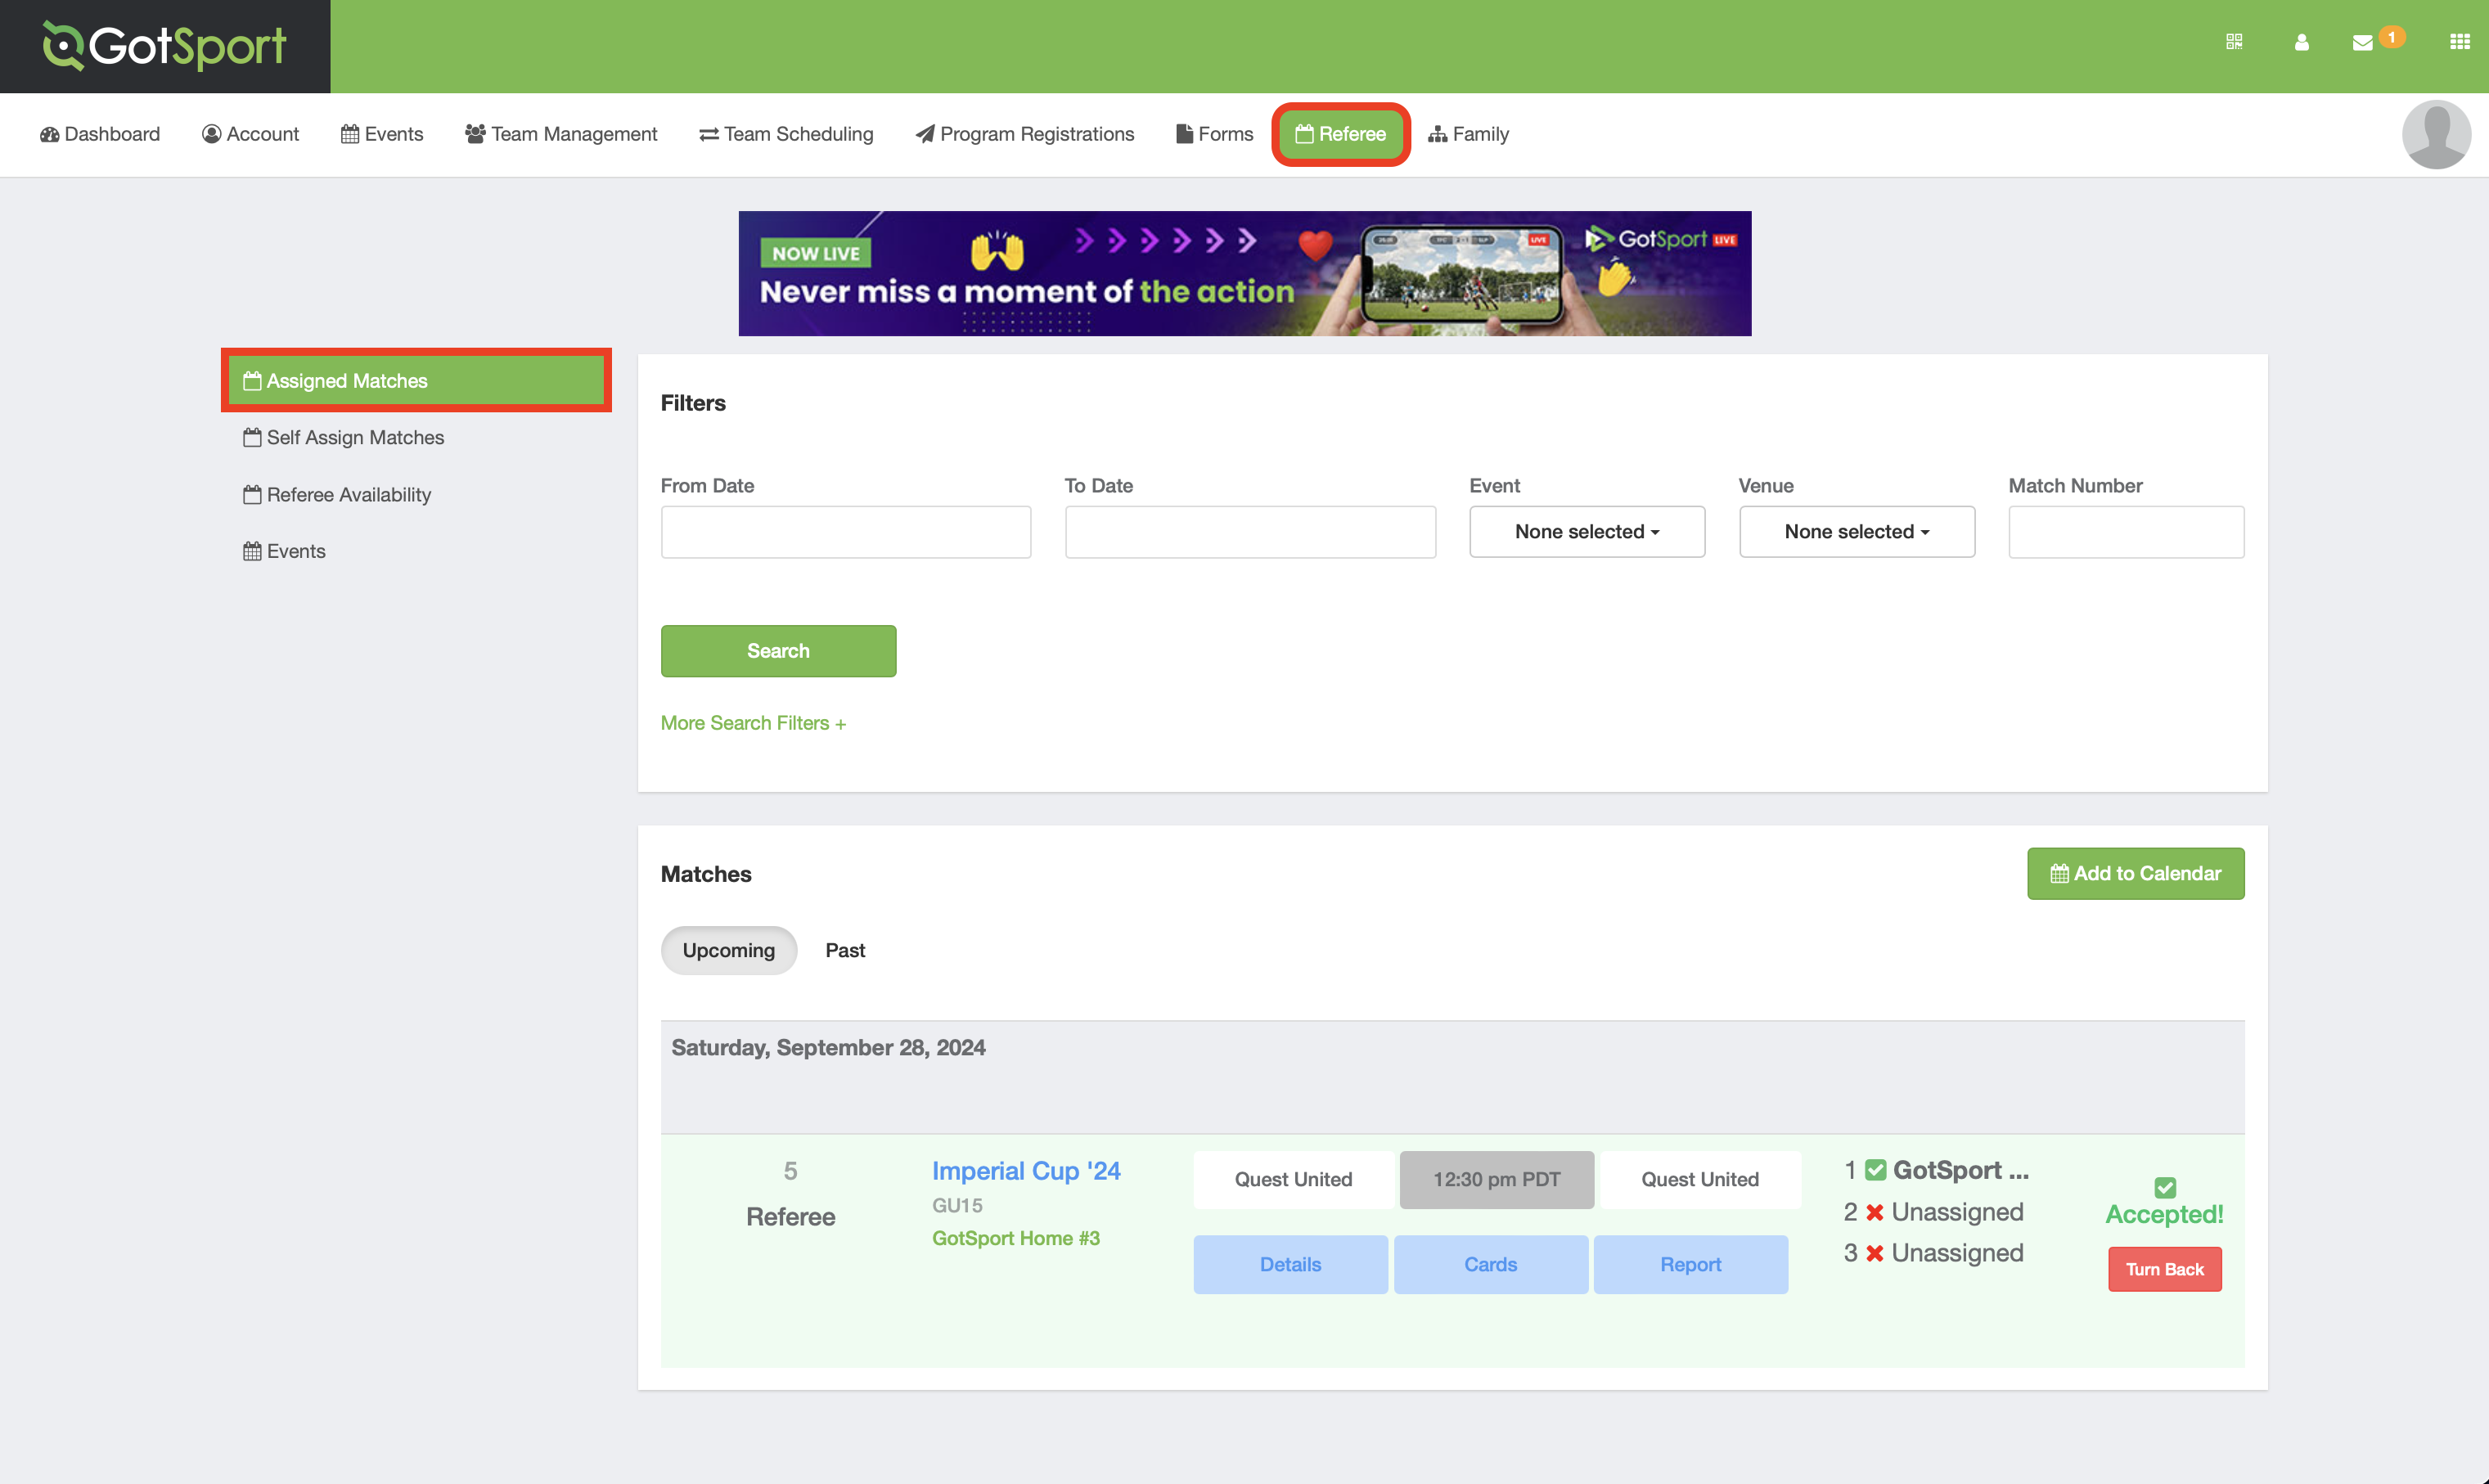2489x1484 pixels.
Task: Click the away team Quest United
Action: tap(1700, 1179)
